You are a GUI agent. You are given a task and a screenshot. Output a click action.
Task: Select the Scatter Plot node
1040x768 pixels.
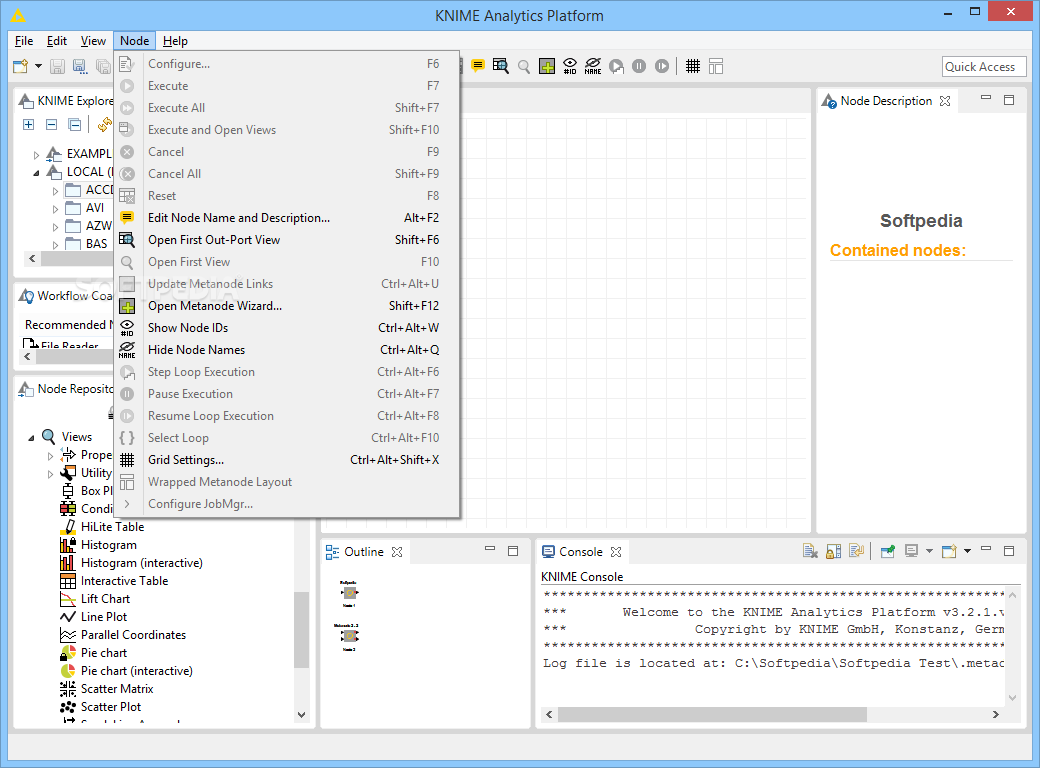[x=111, y=706]
